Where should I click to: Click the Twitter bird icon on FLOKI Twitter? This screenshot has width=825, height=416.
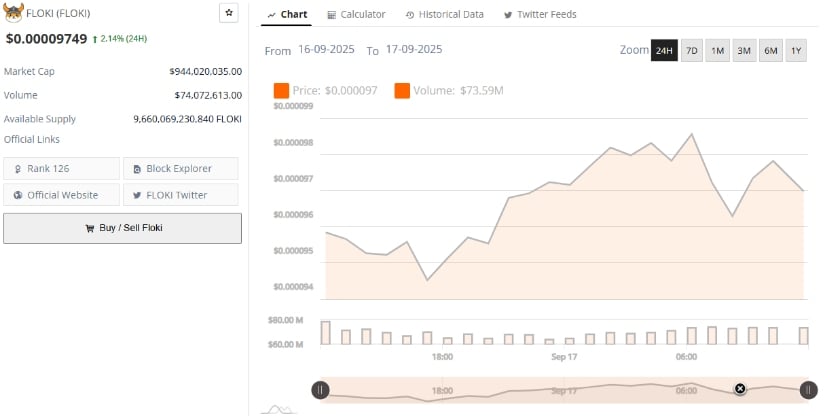pyautogui.click(x=137, y=195)
